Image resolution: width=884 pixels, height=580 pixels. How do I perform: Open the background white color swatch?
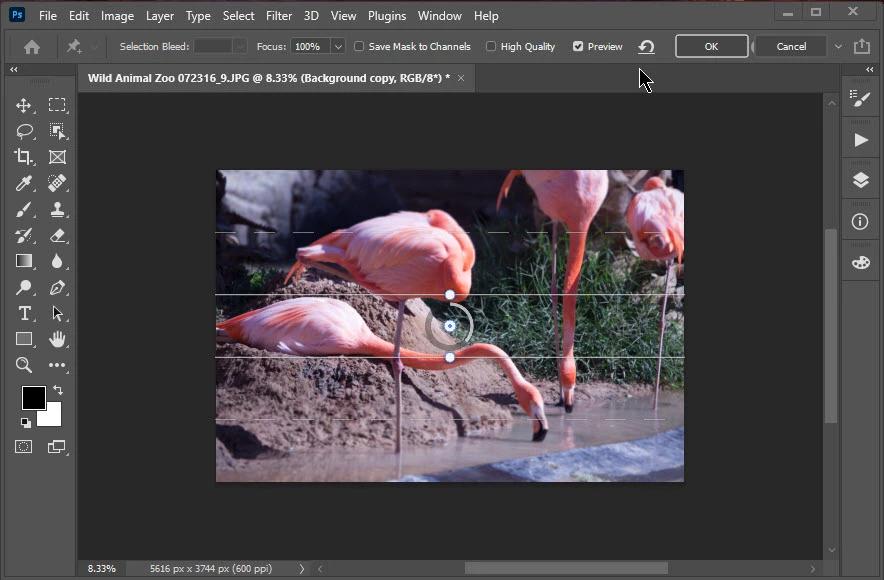(x=52, y=416)
